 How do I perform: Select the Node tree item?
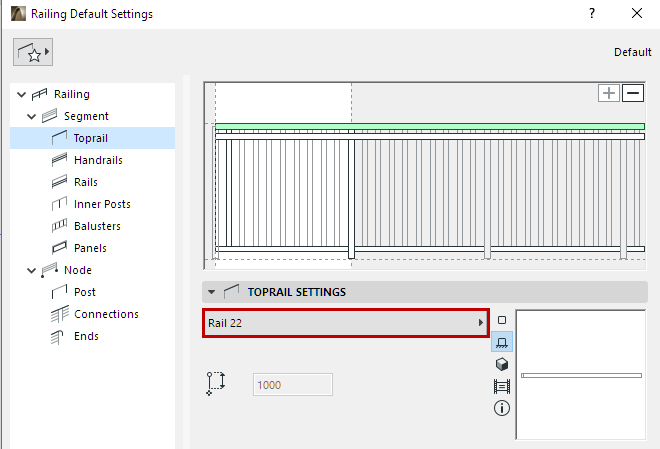pyautogui.click(x=78, y=270)
